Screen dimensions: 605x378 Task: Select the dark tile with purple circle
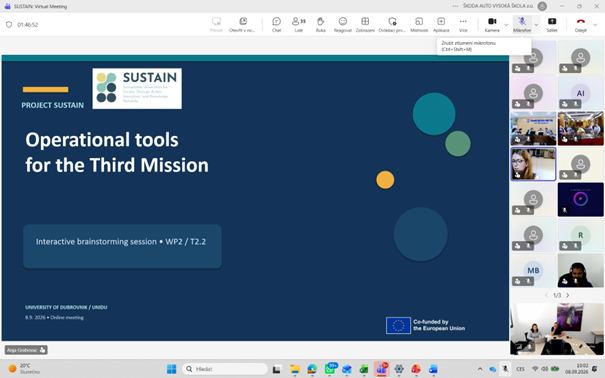click(580, 199)
